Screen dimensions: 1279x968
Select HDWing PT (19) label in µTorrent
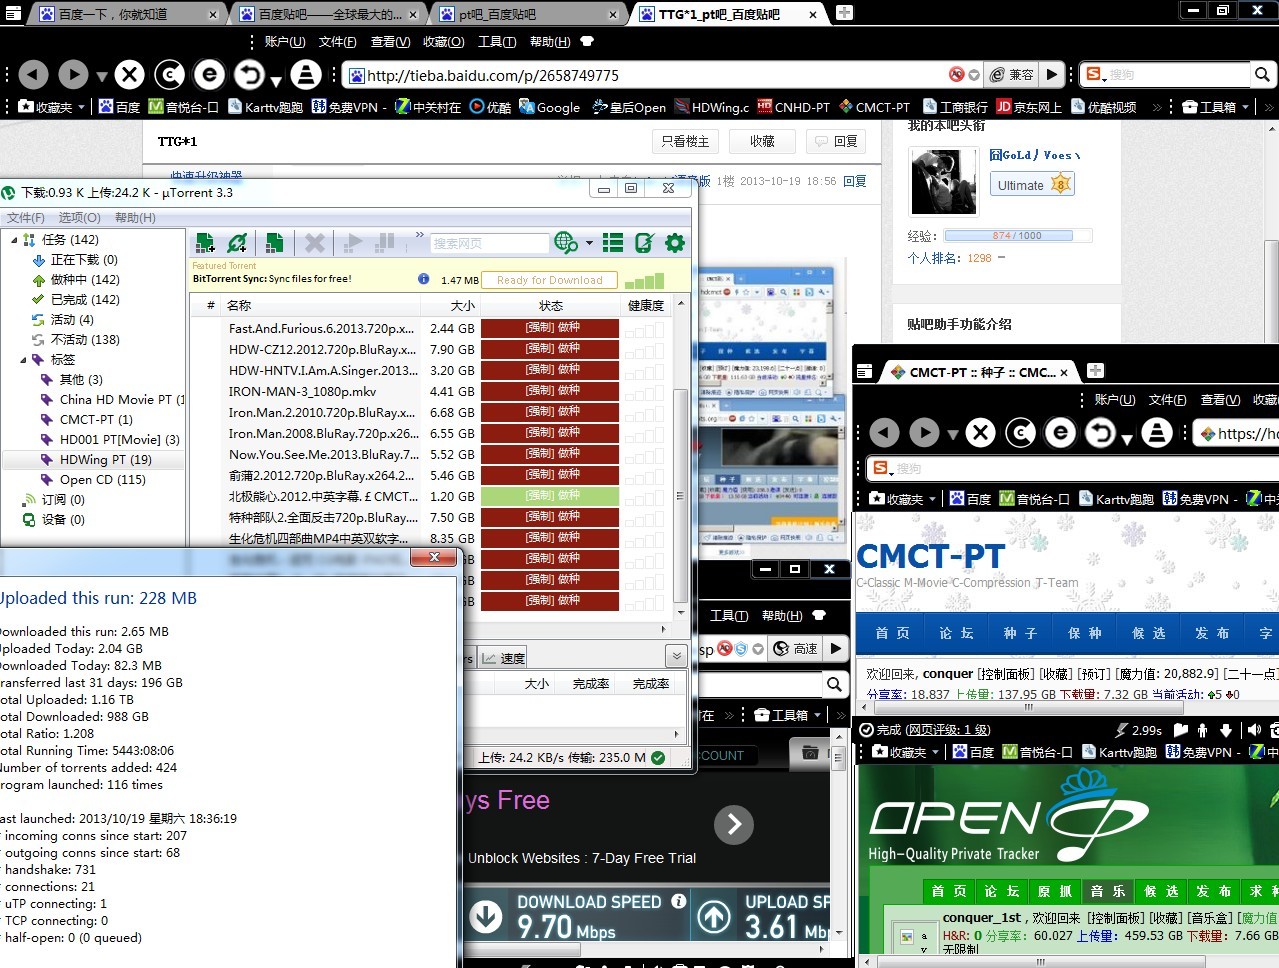pos(105,460)
